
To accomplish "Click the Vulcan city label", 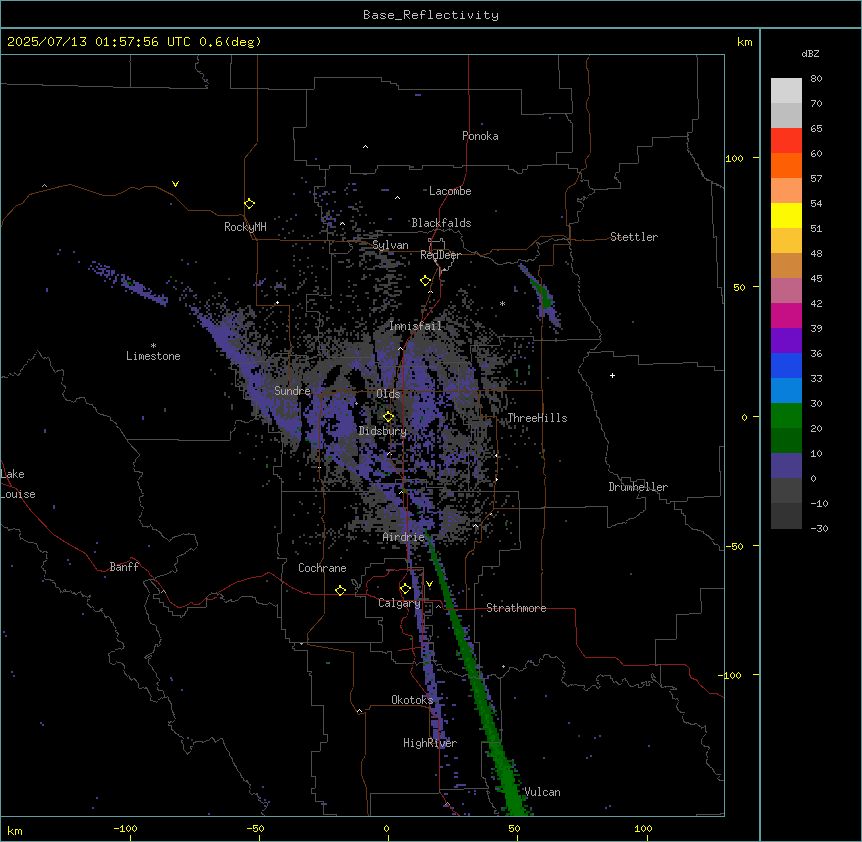I will tap(541, 792).
